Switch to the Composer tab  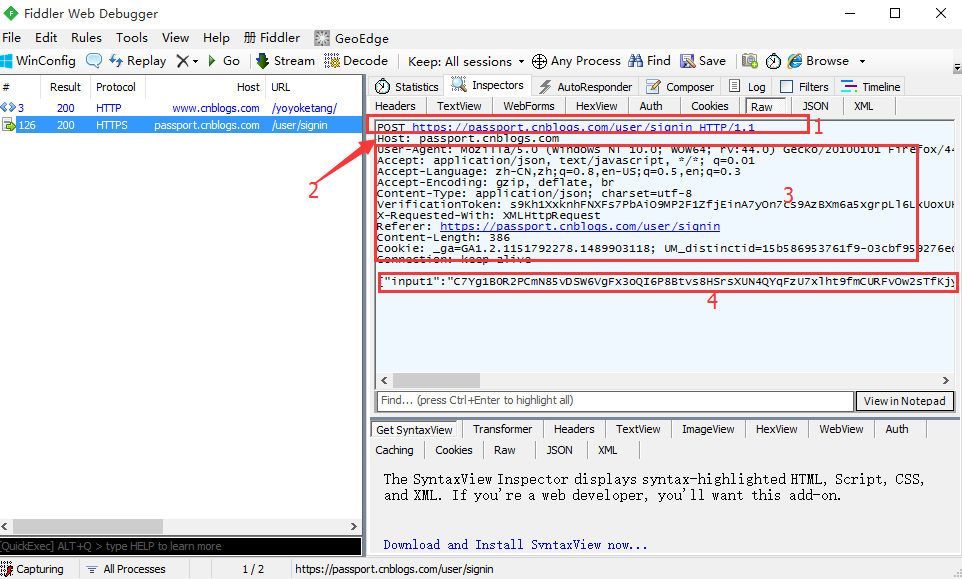click(x=680, y=86)
